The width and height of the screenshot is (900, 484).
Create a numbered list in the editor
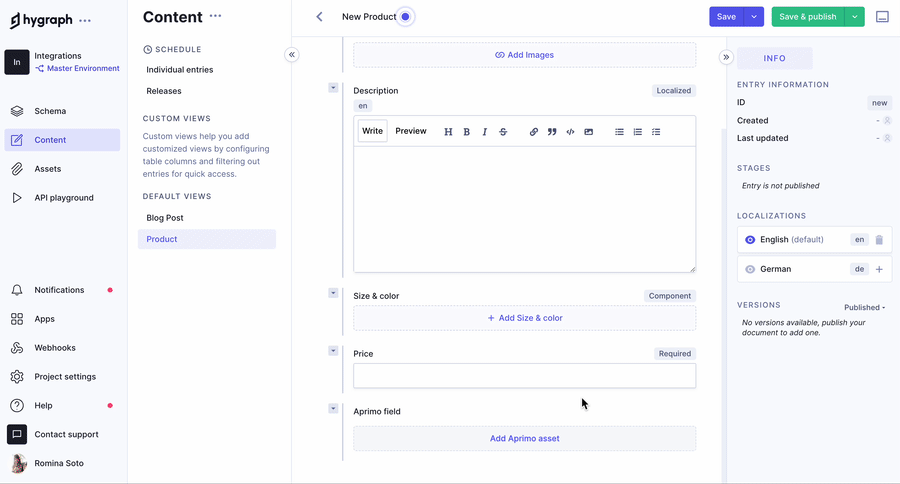tap(638, 132)
